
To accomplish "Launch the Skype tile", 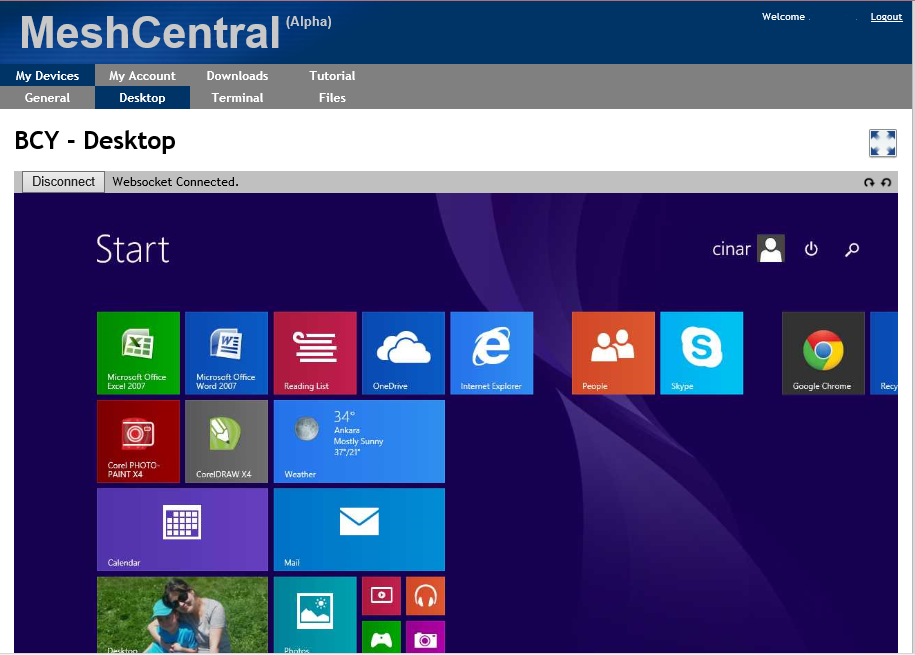I will (x=701, y=353).
